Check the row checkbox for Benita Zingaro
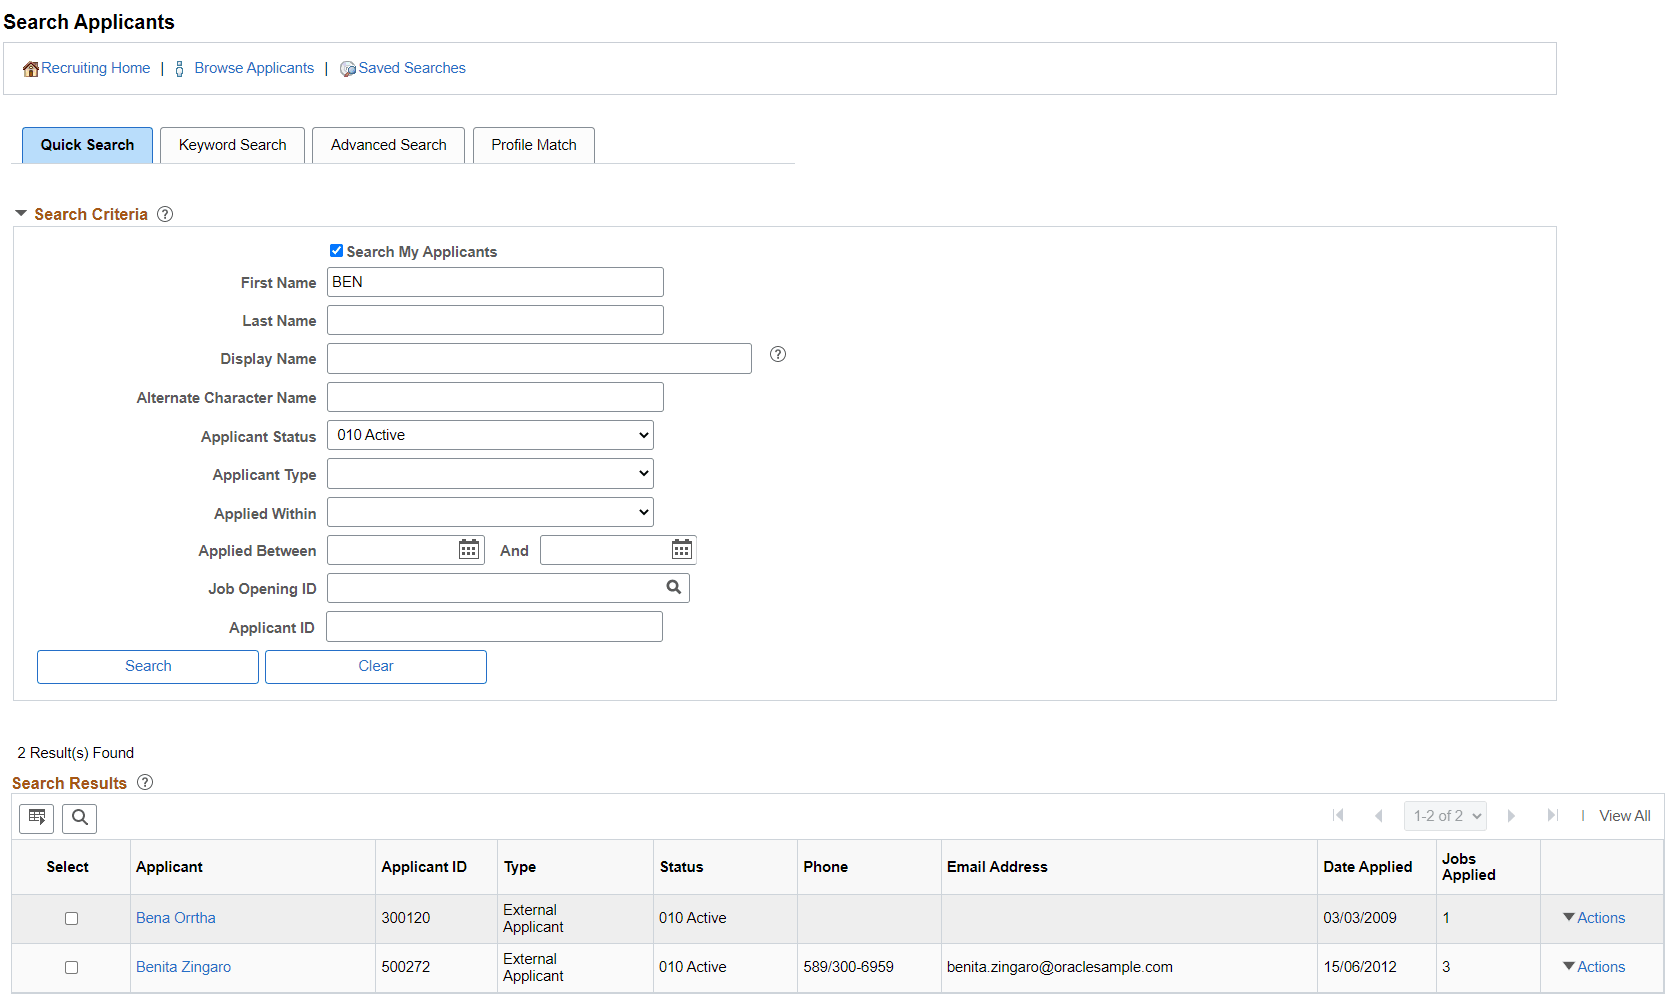The image size is (1675, 1003). (71, 967)
